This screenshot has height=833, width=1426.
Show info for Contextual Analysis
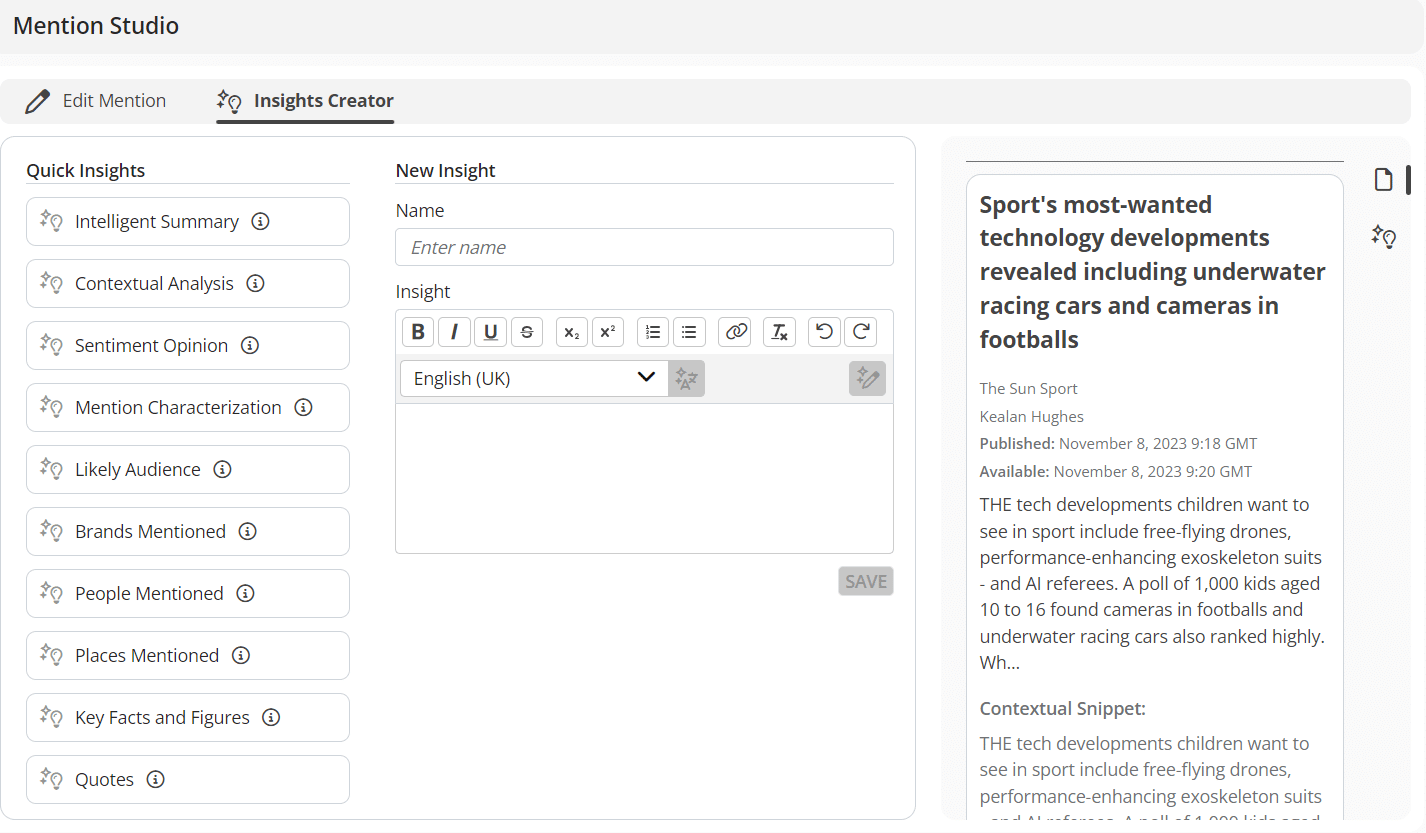pyautogui.click(x=255, y=284)
